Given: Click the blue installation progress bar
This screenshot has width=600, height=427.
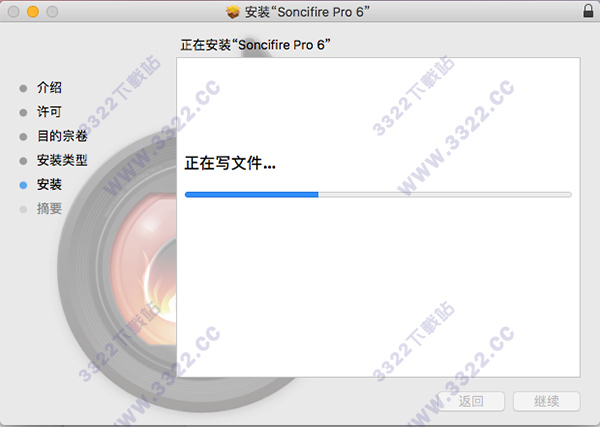Looking at the screenshot, I should (378, 195).
